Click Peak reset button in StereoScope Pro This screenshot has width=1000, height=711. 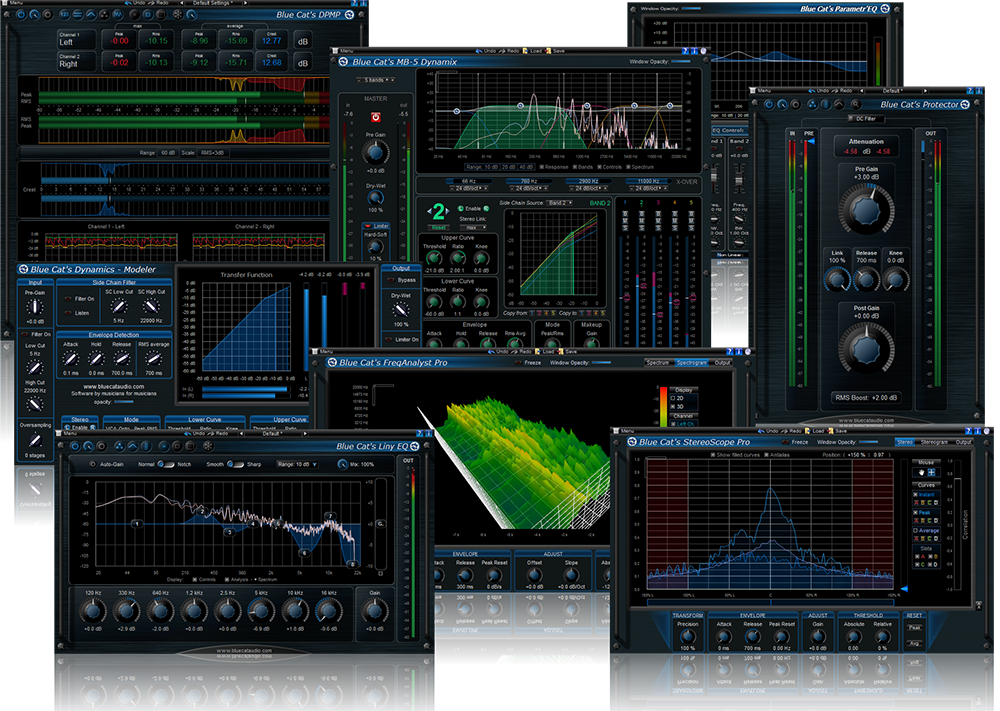click(x=915, y=627)
